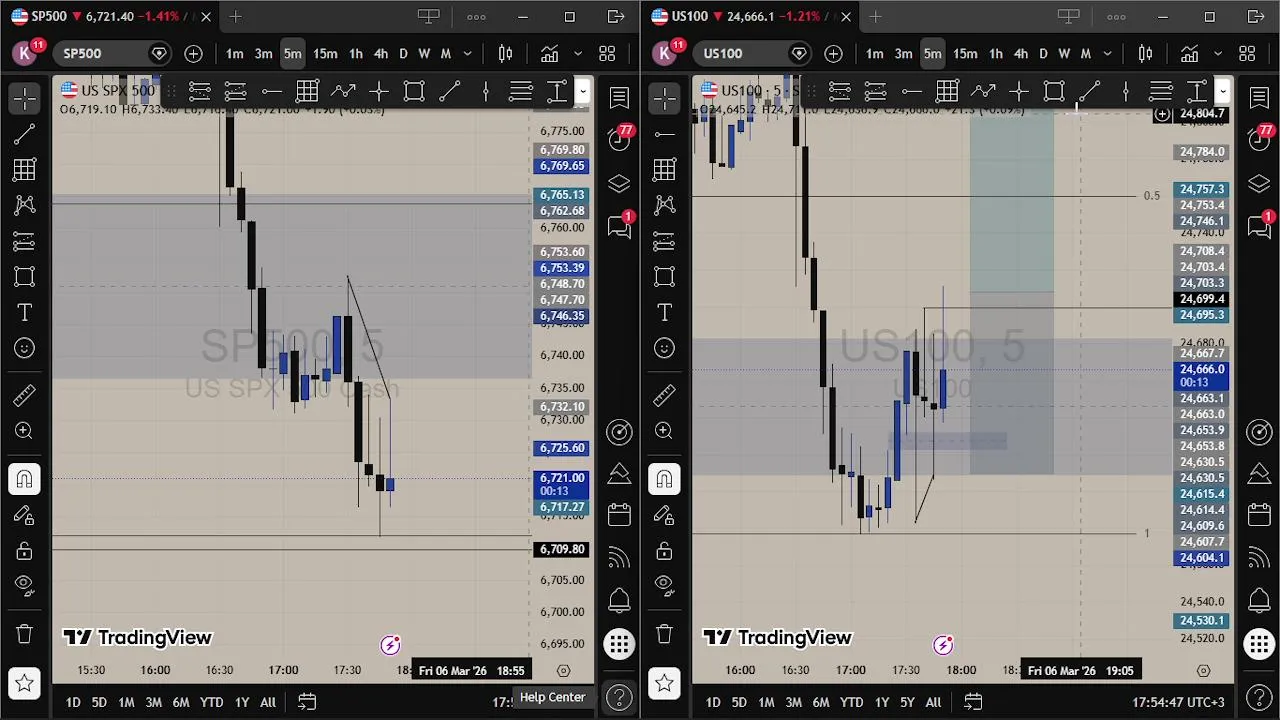Open SP500 symbol search box
Screen dimensions: 1280x720
(x=114, y=54)
